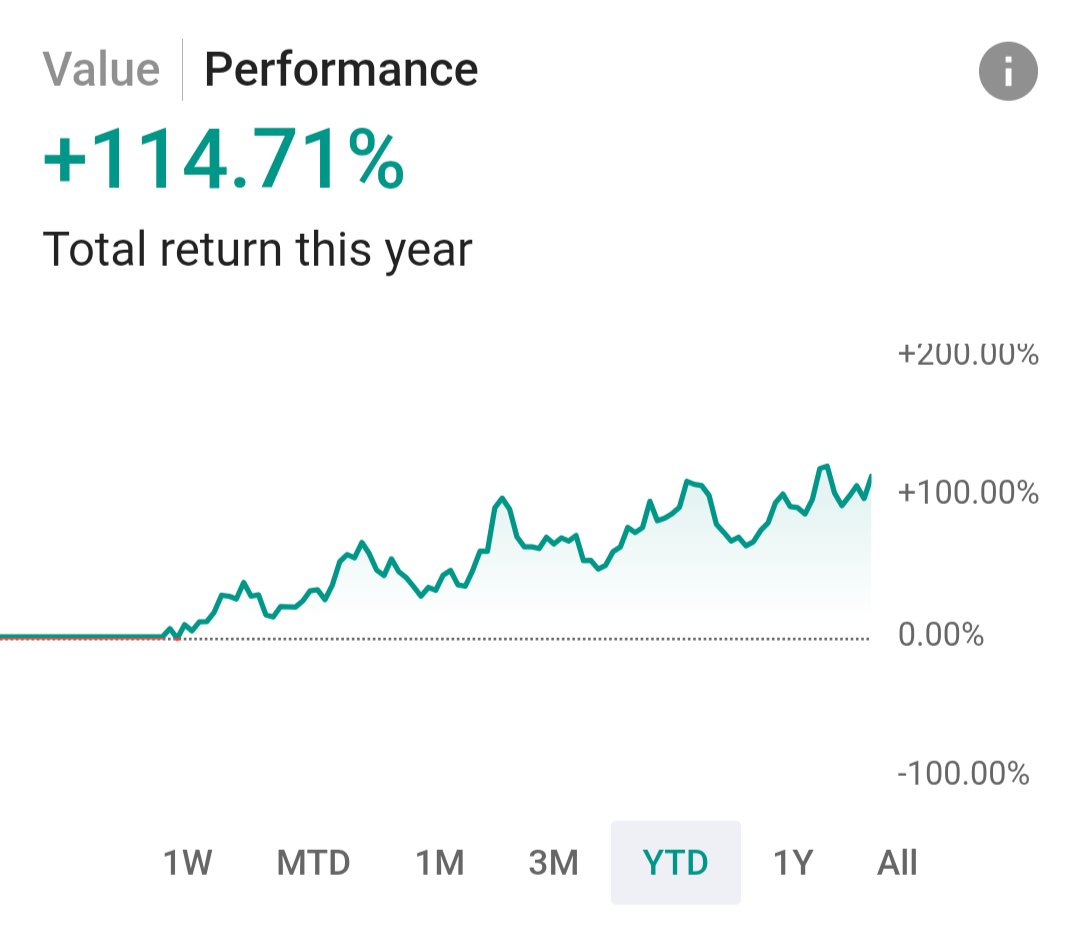Tap the "Total return this year" label
Screen dimensions: 1080x928
tap(257, 249)
